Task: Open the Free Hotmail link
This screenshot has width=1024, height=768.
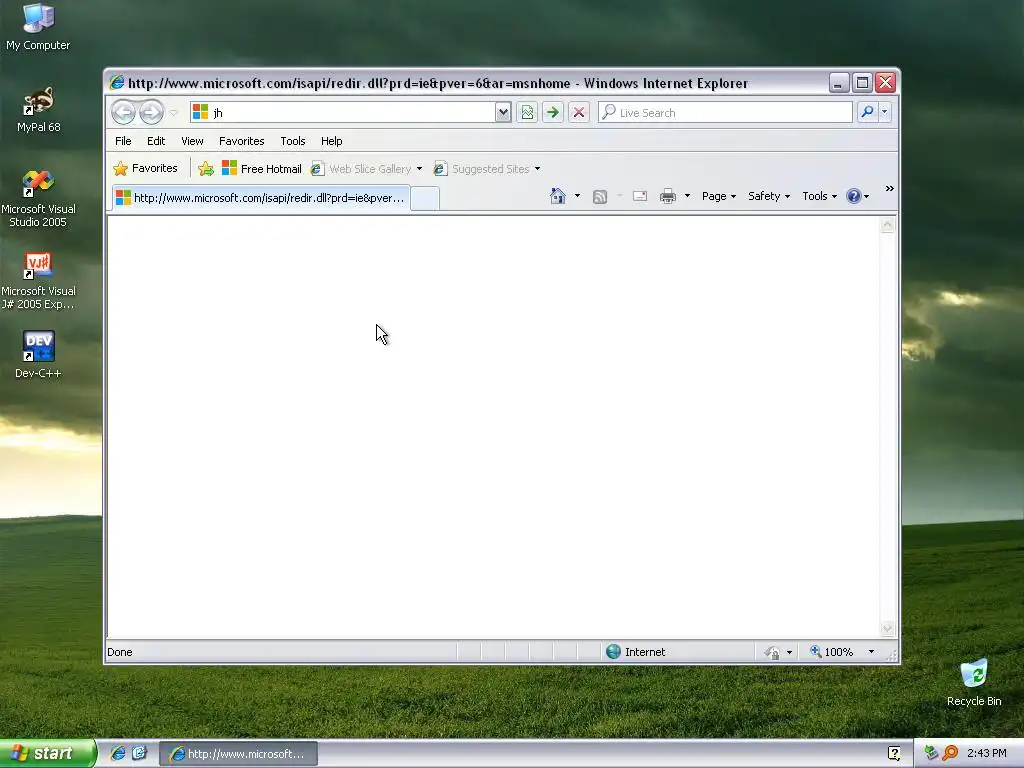Action: pos(262,168)
